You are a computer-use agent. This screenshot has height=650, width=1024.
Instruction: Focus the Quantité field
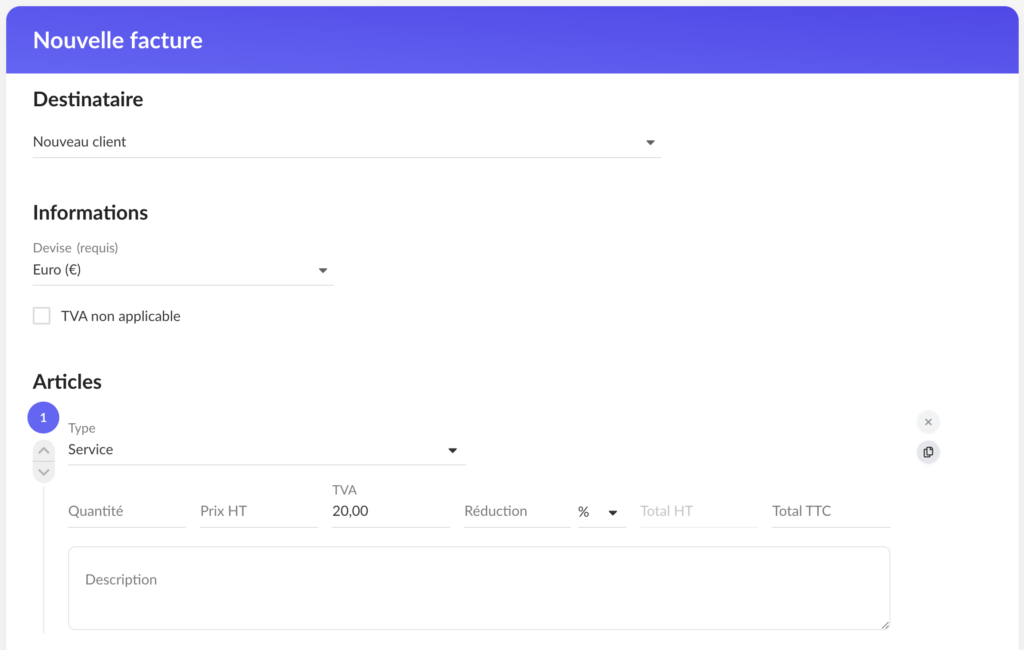click(126, 511)
